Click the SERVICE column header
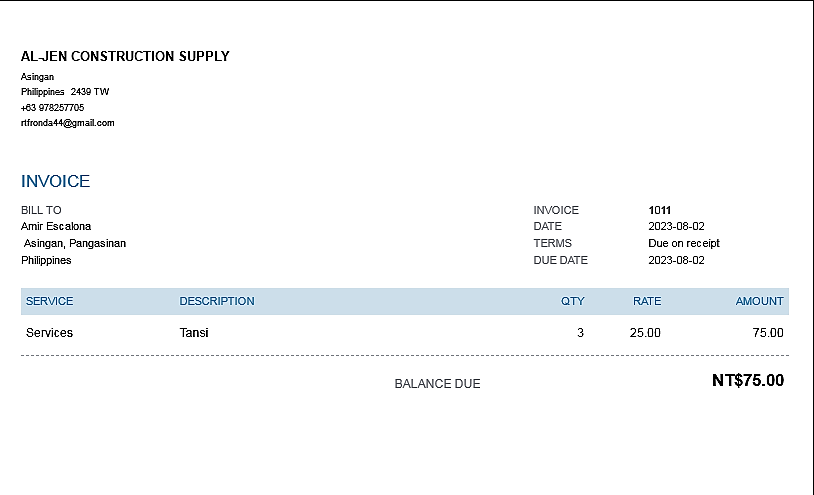 [x=50, y=301]
